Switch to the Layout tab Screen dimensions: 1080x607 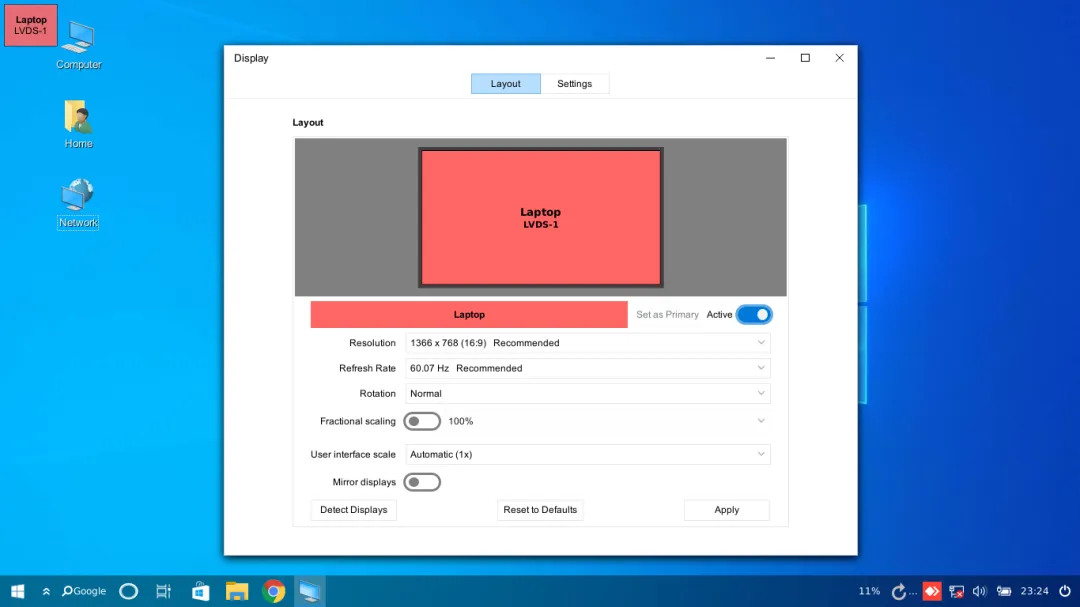[506, 83]
